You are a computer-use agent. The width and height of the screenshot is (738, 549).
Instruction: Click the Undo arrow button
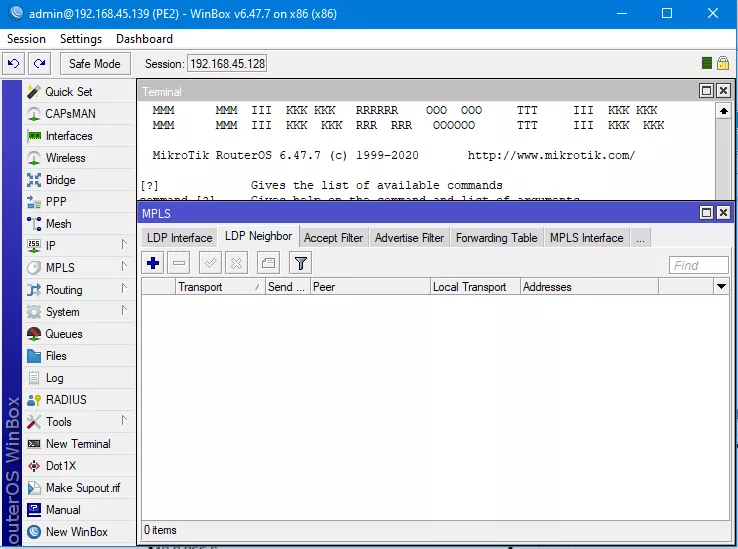pos(14,64)
